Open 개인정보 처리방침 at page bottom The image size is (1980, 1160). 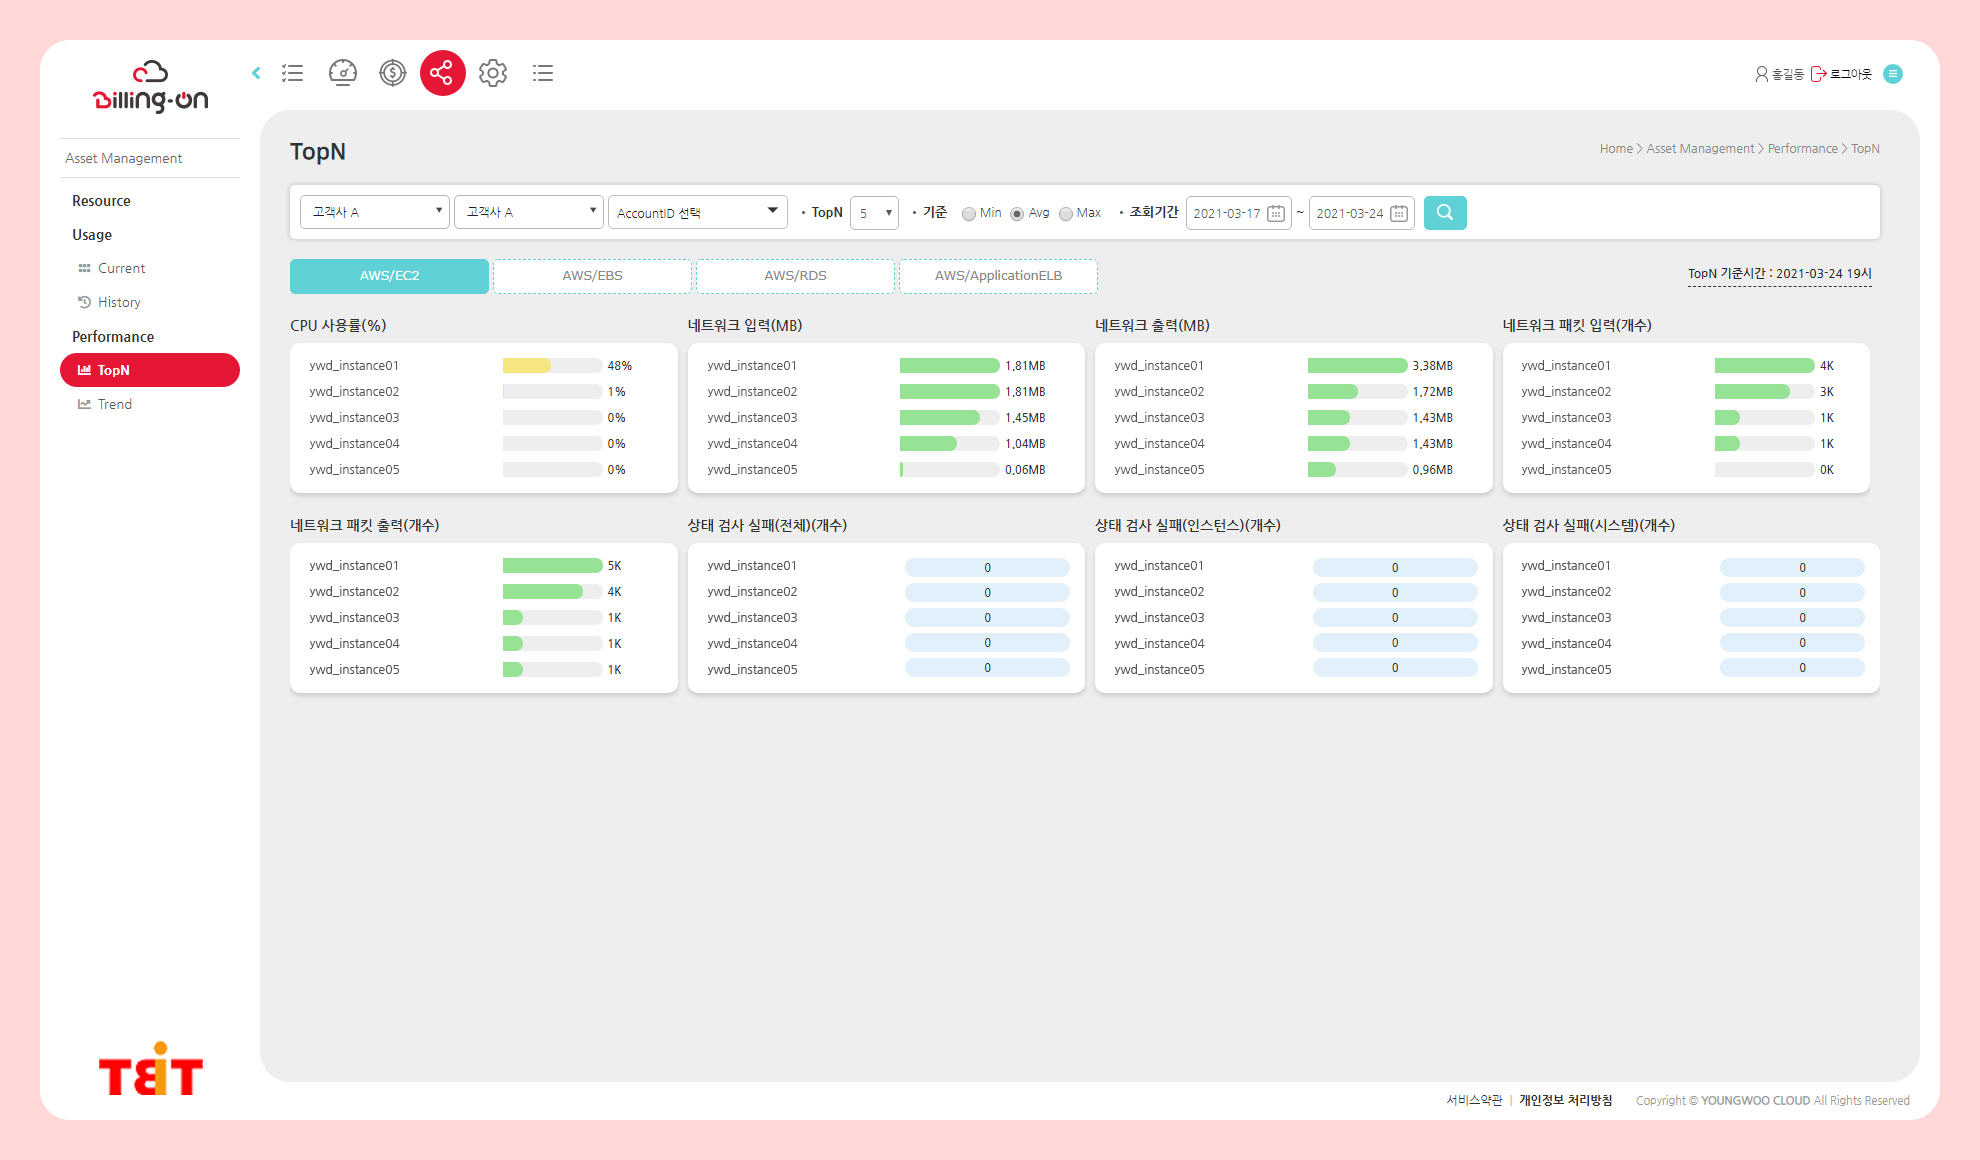[1565, 1100]
